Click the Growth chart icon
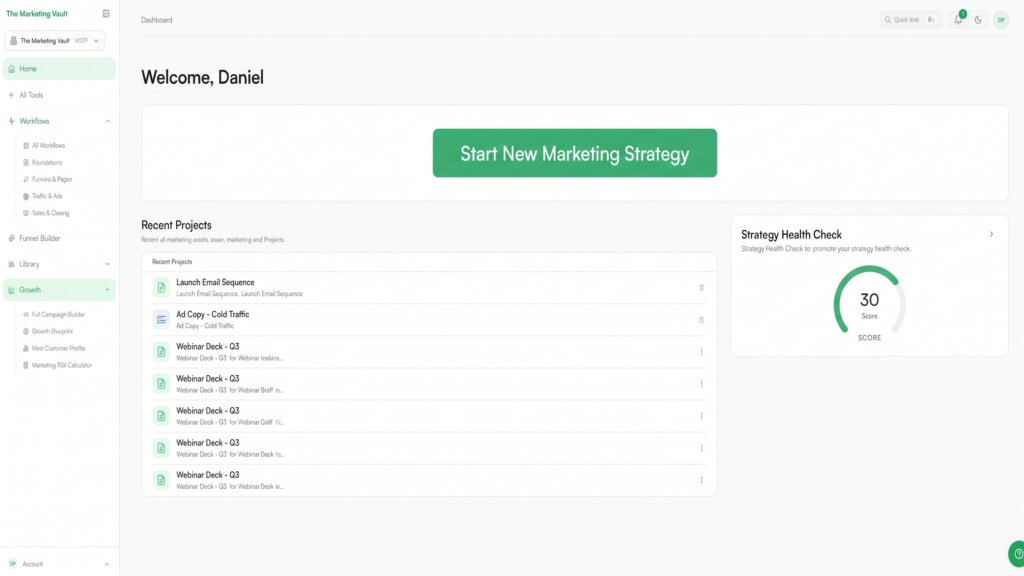Screen dimensions: 1024x576 point(11,290)
